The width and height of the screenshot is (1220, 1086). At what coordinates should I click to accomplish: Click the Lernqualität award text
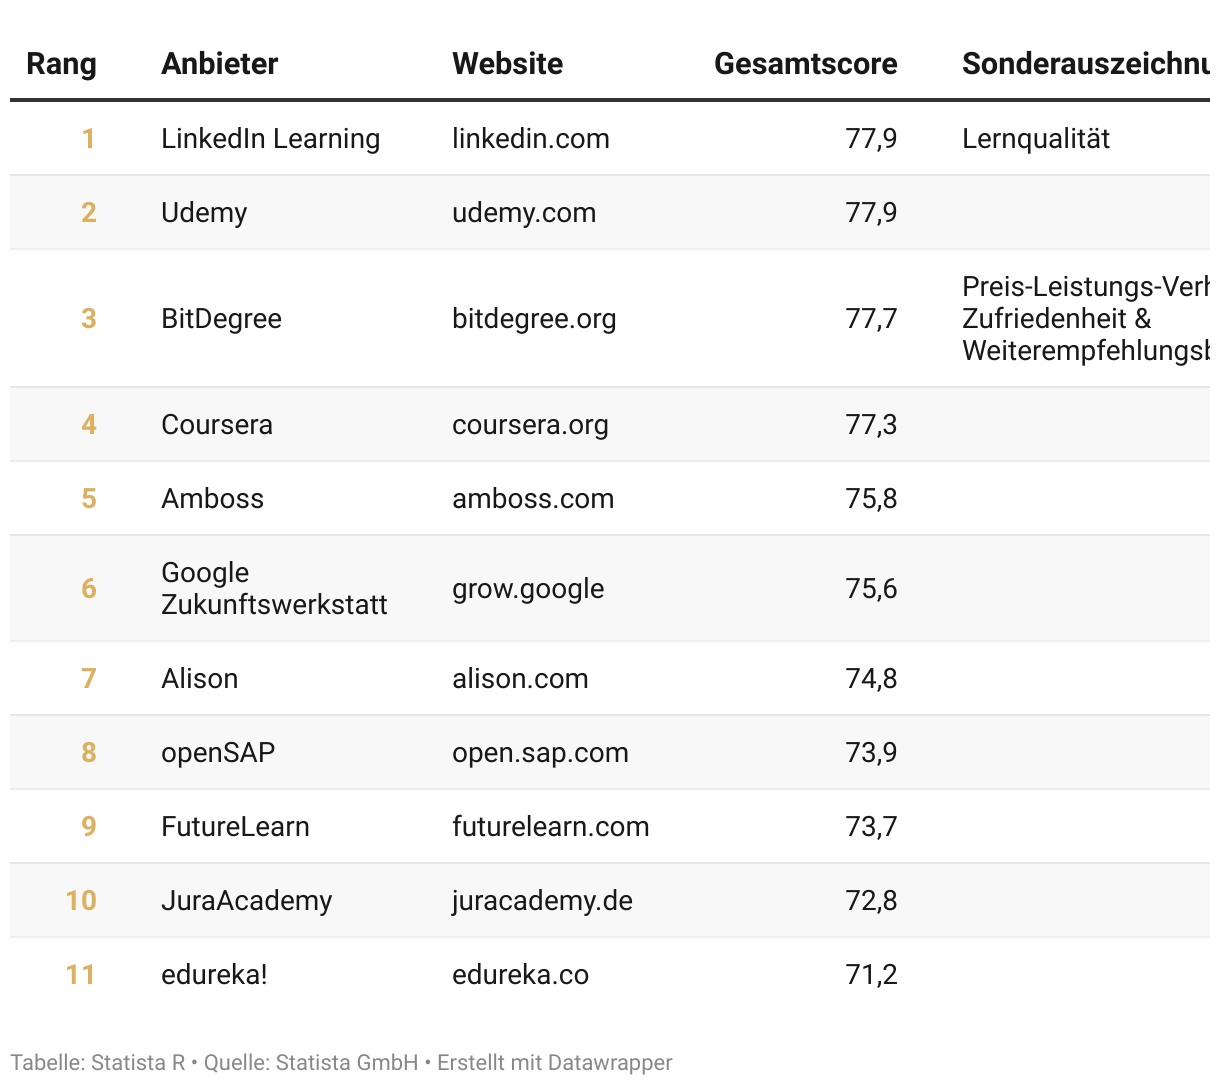point(1035,139)
